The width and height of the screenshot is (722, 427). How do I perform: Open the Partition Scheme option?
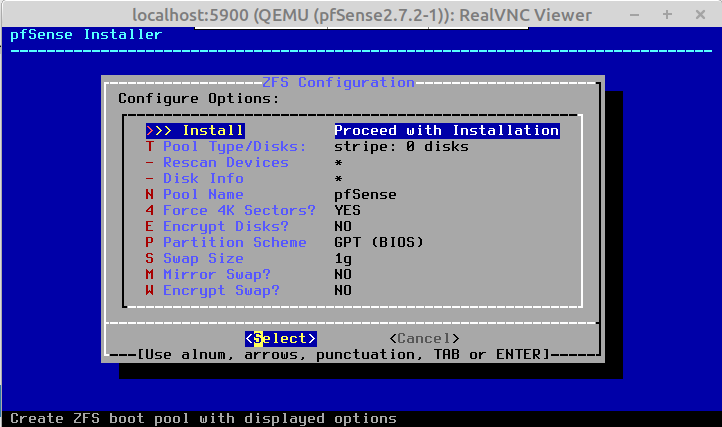pos(235,242)
